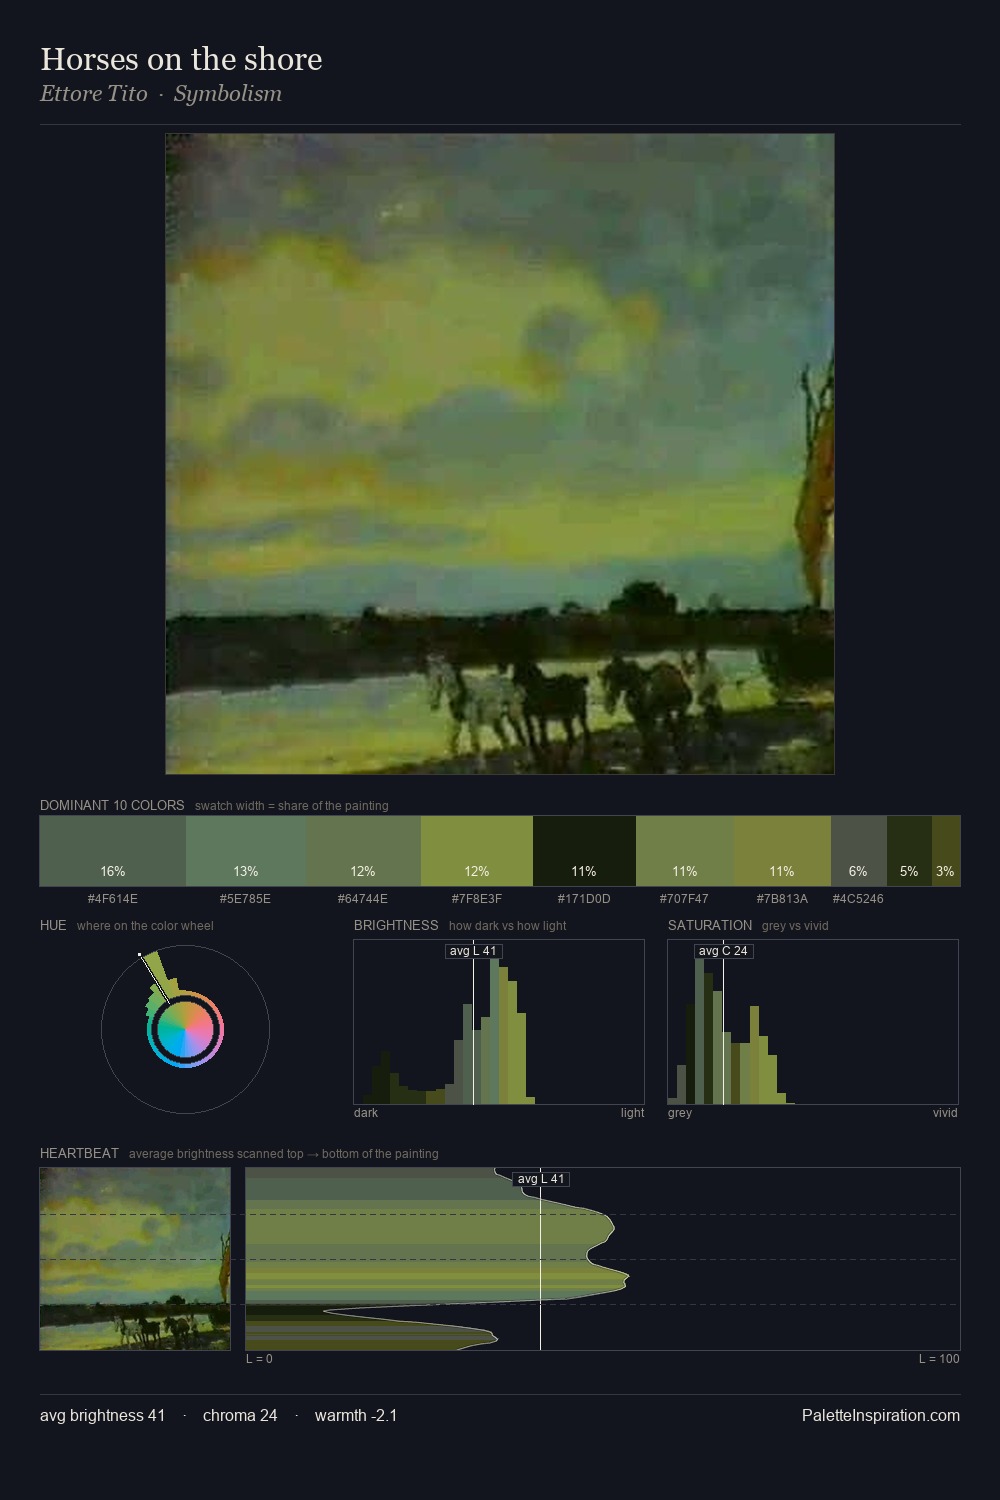This screenshot has height=1500, width=1000.
Task: Click the 'warmth -2.1' footer stat
Action: pos(356,1415)
